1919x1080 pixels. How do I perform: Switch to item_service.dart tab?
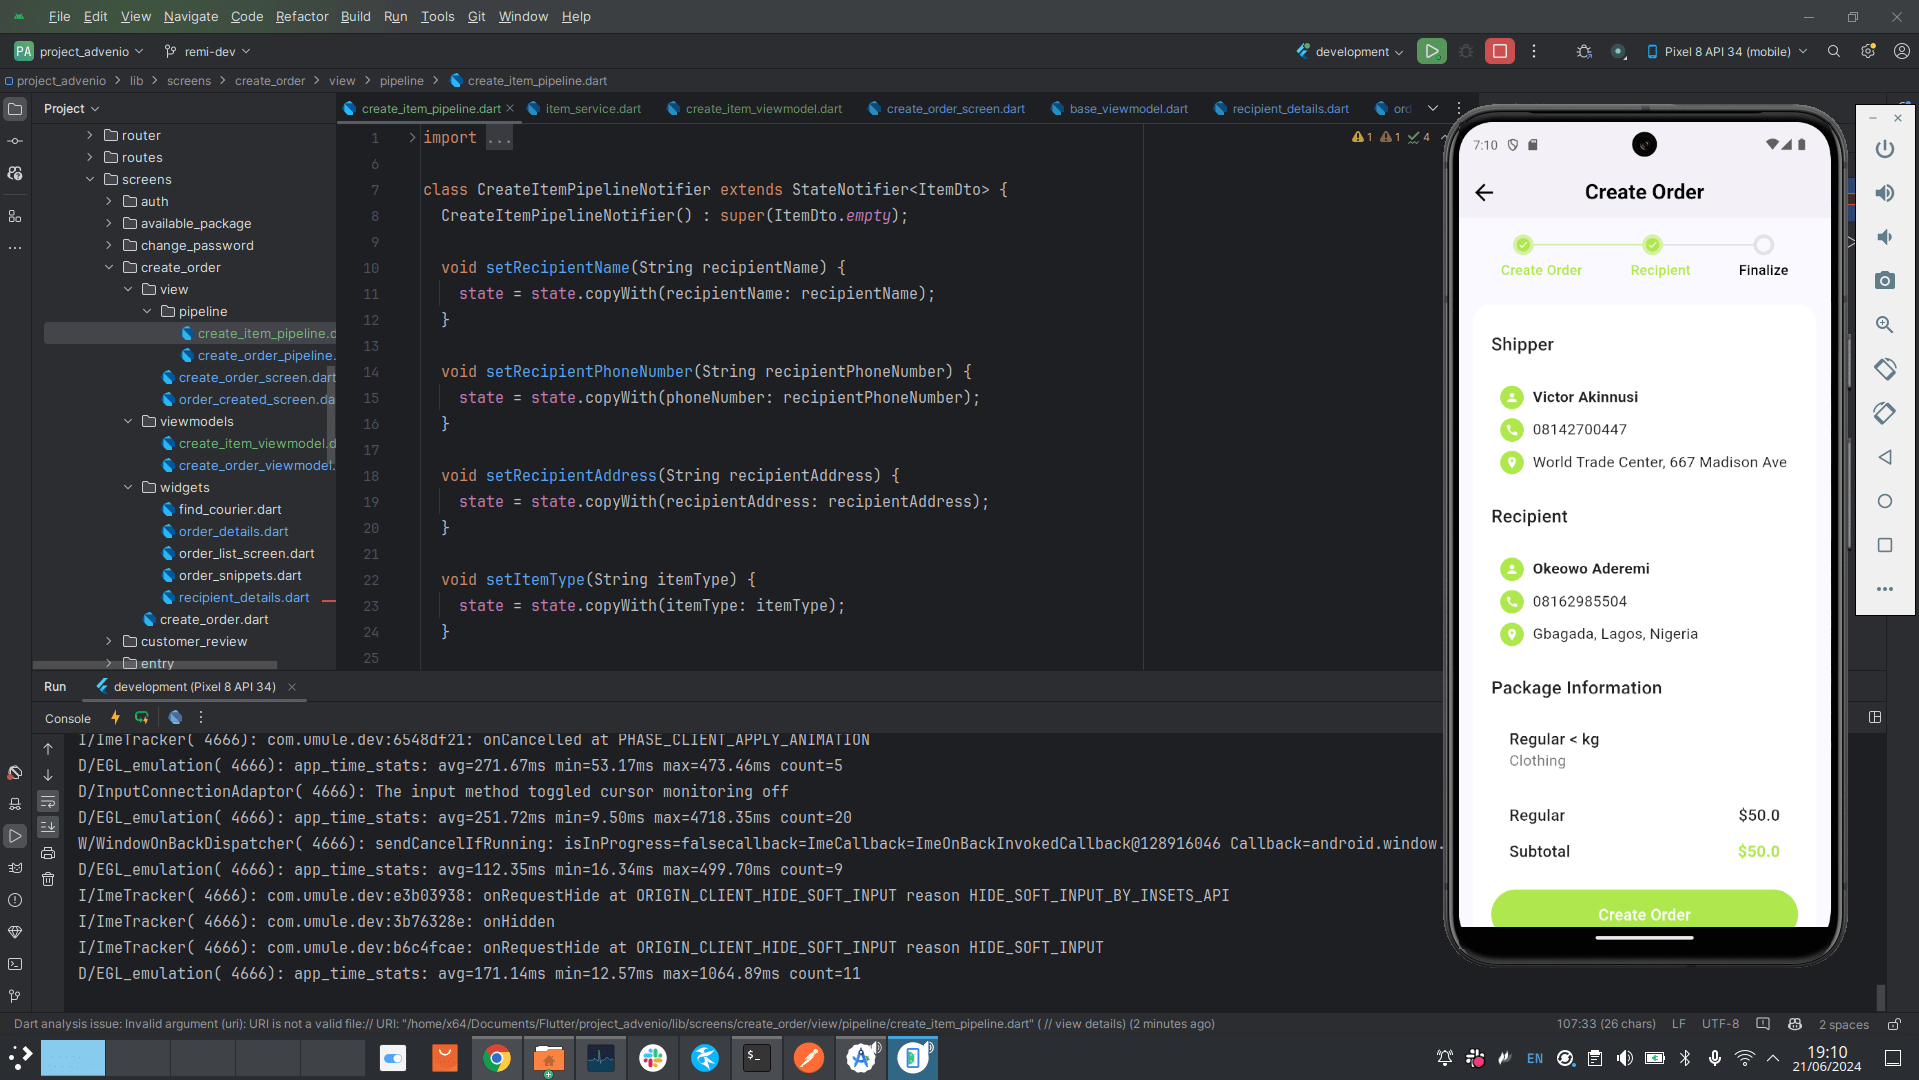585,108
